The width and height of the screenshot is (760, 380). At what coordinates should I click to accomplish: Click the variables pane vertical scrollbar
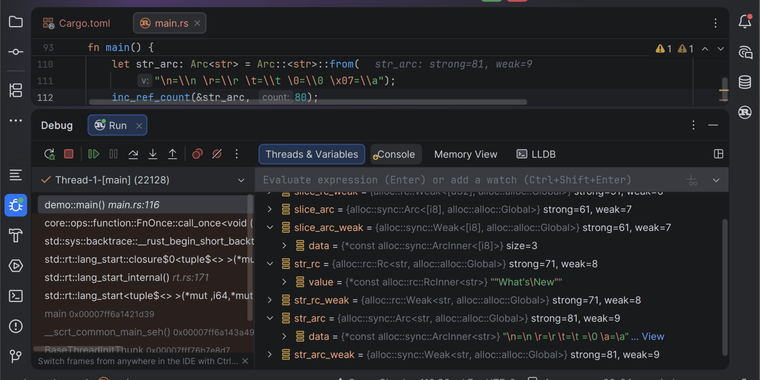725,287
